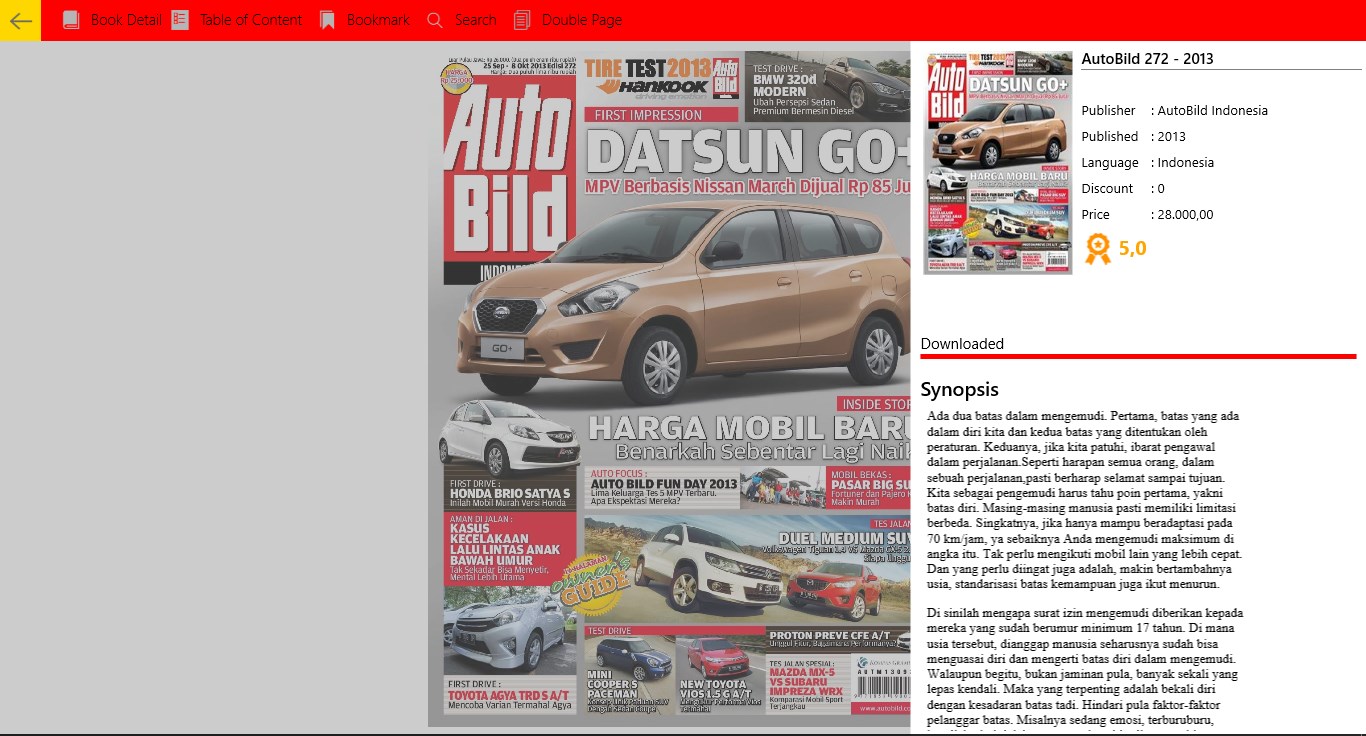1366x736 pixels.
Task: Click the DATSUN GO+ headline on cover
Action: [748, 151]
